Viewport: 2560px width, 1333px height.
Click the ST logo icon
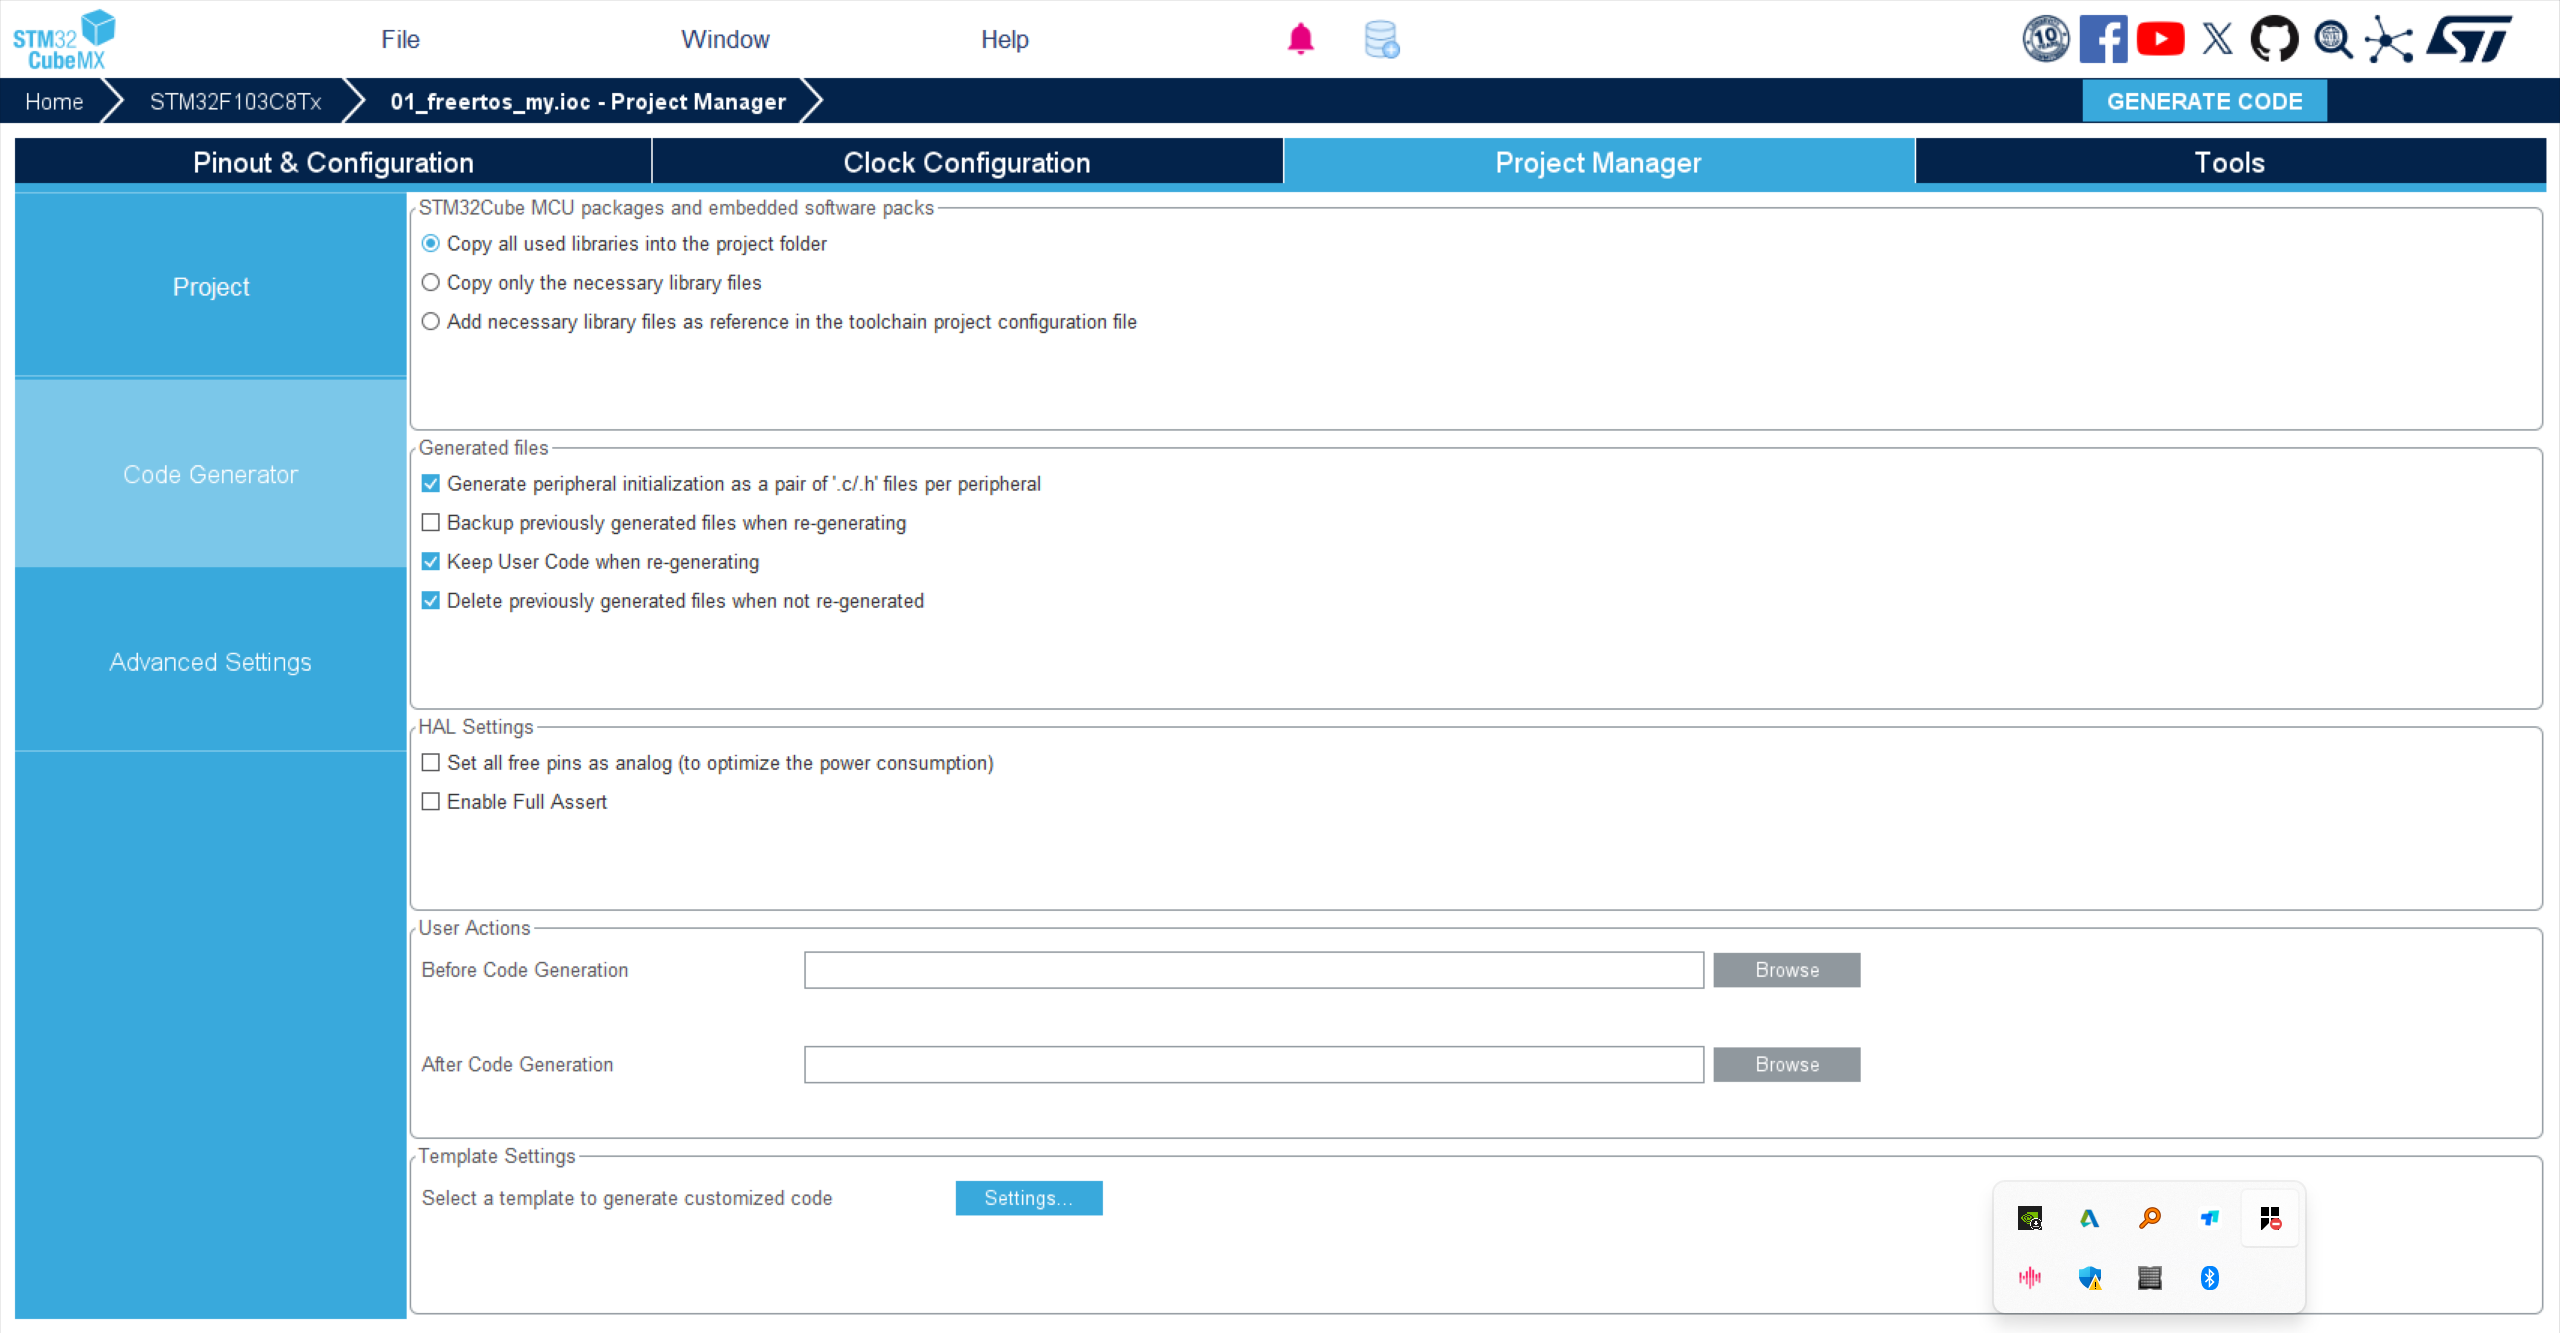tap(2470, 40)
